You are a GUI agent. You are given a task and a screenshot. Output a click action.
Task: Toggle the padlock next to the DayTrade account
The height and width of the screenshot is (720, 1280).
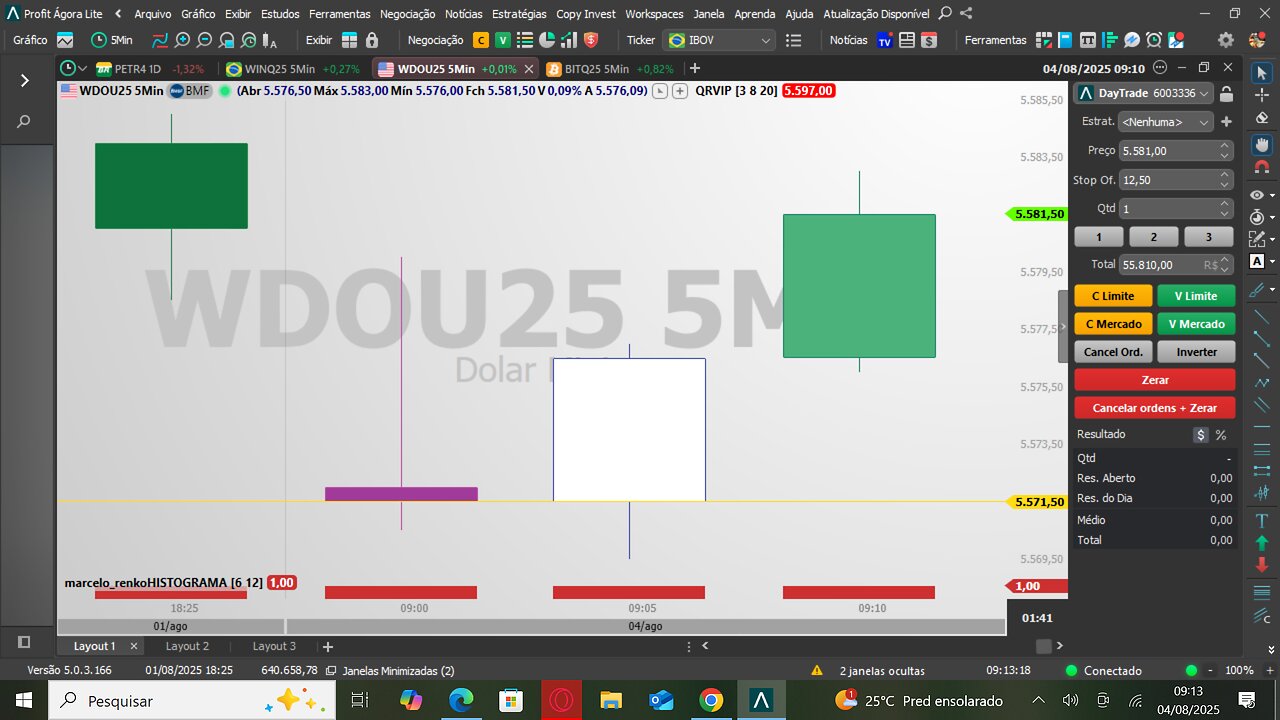1227,93
